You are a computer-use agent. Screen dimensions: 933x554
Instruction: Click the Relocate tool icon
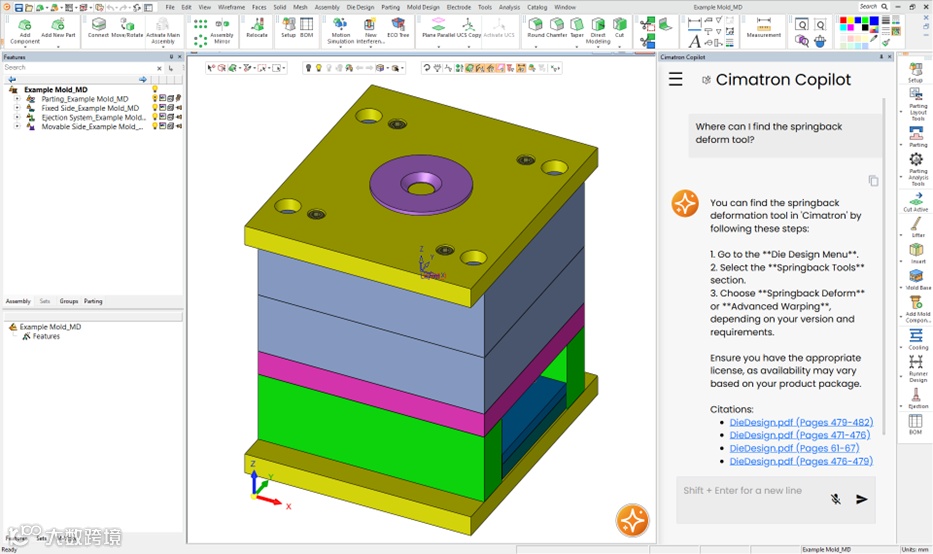pyautogui.click(x=257, y=24)
